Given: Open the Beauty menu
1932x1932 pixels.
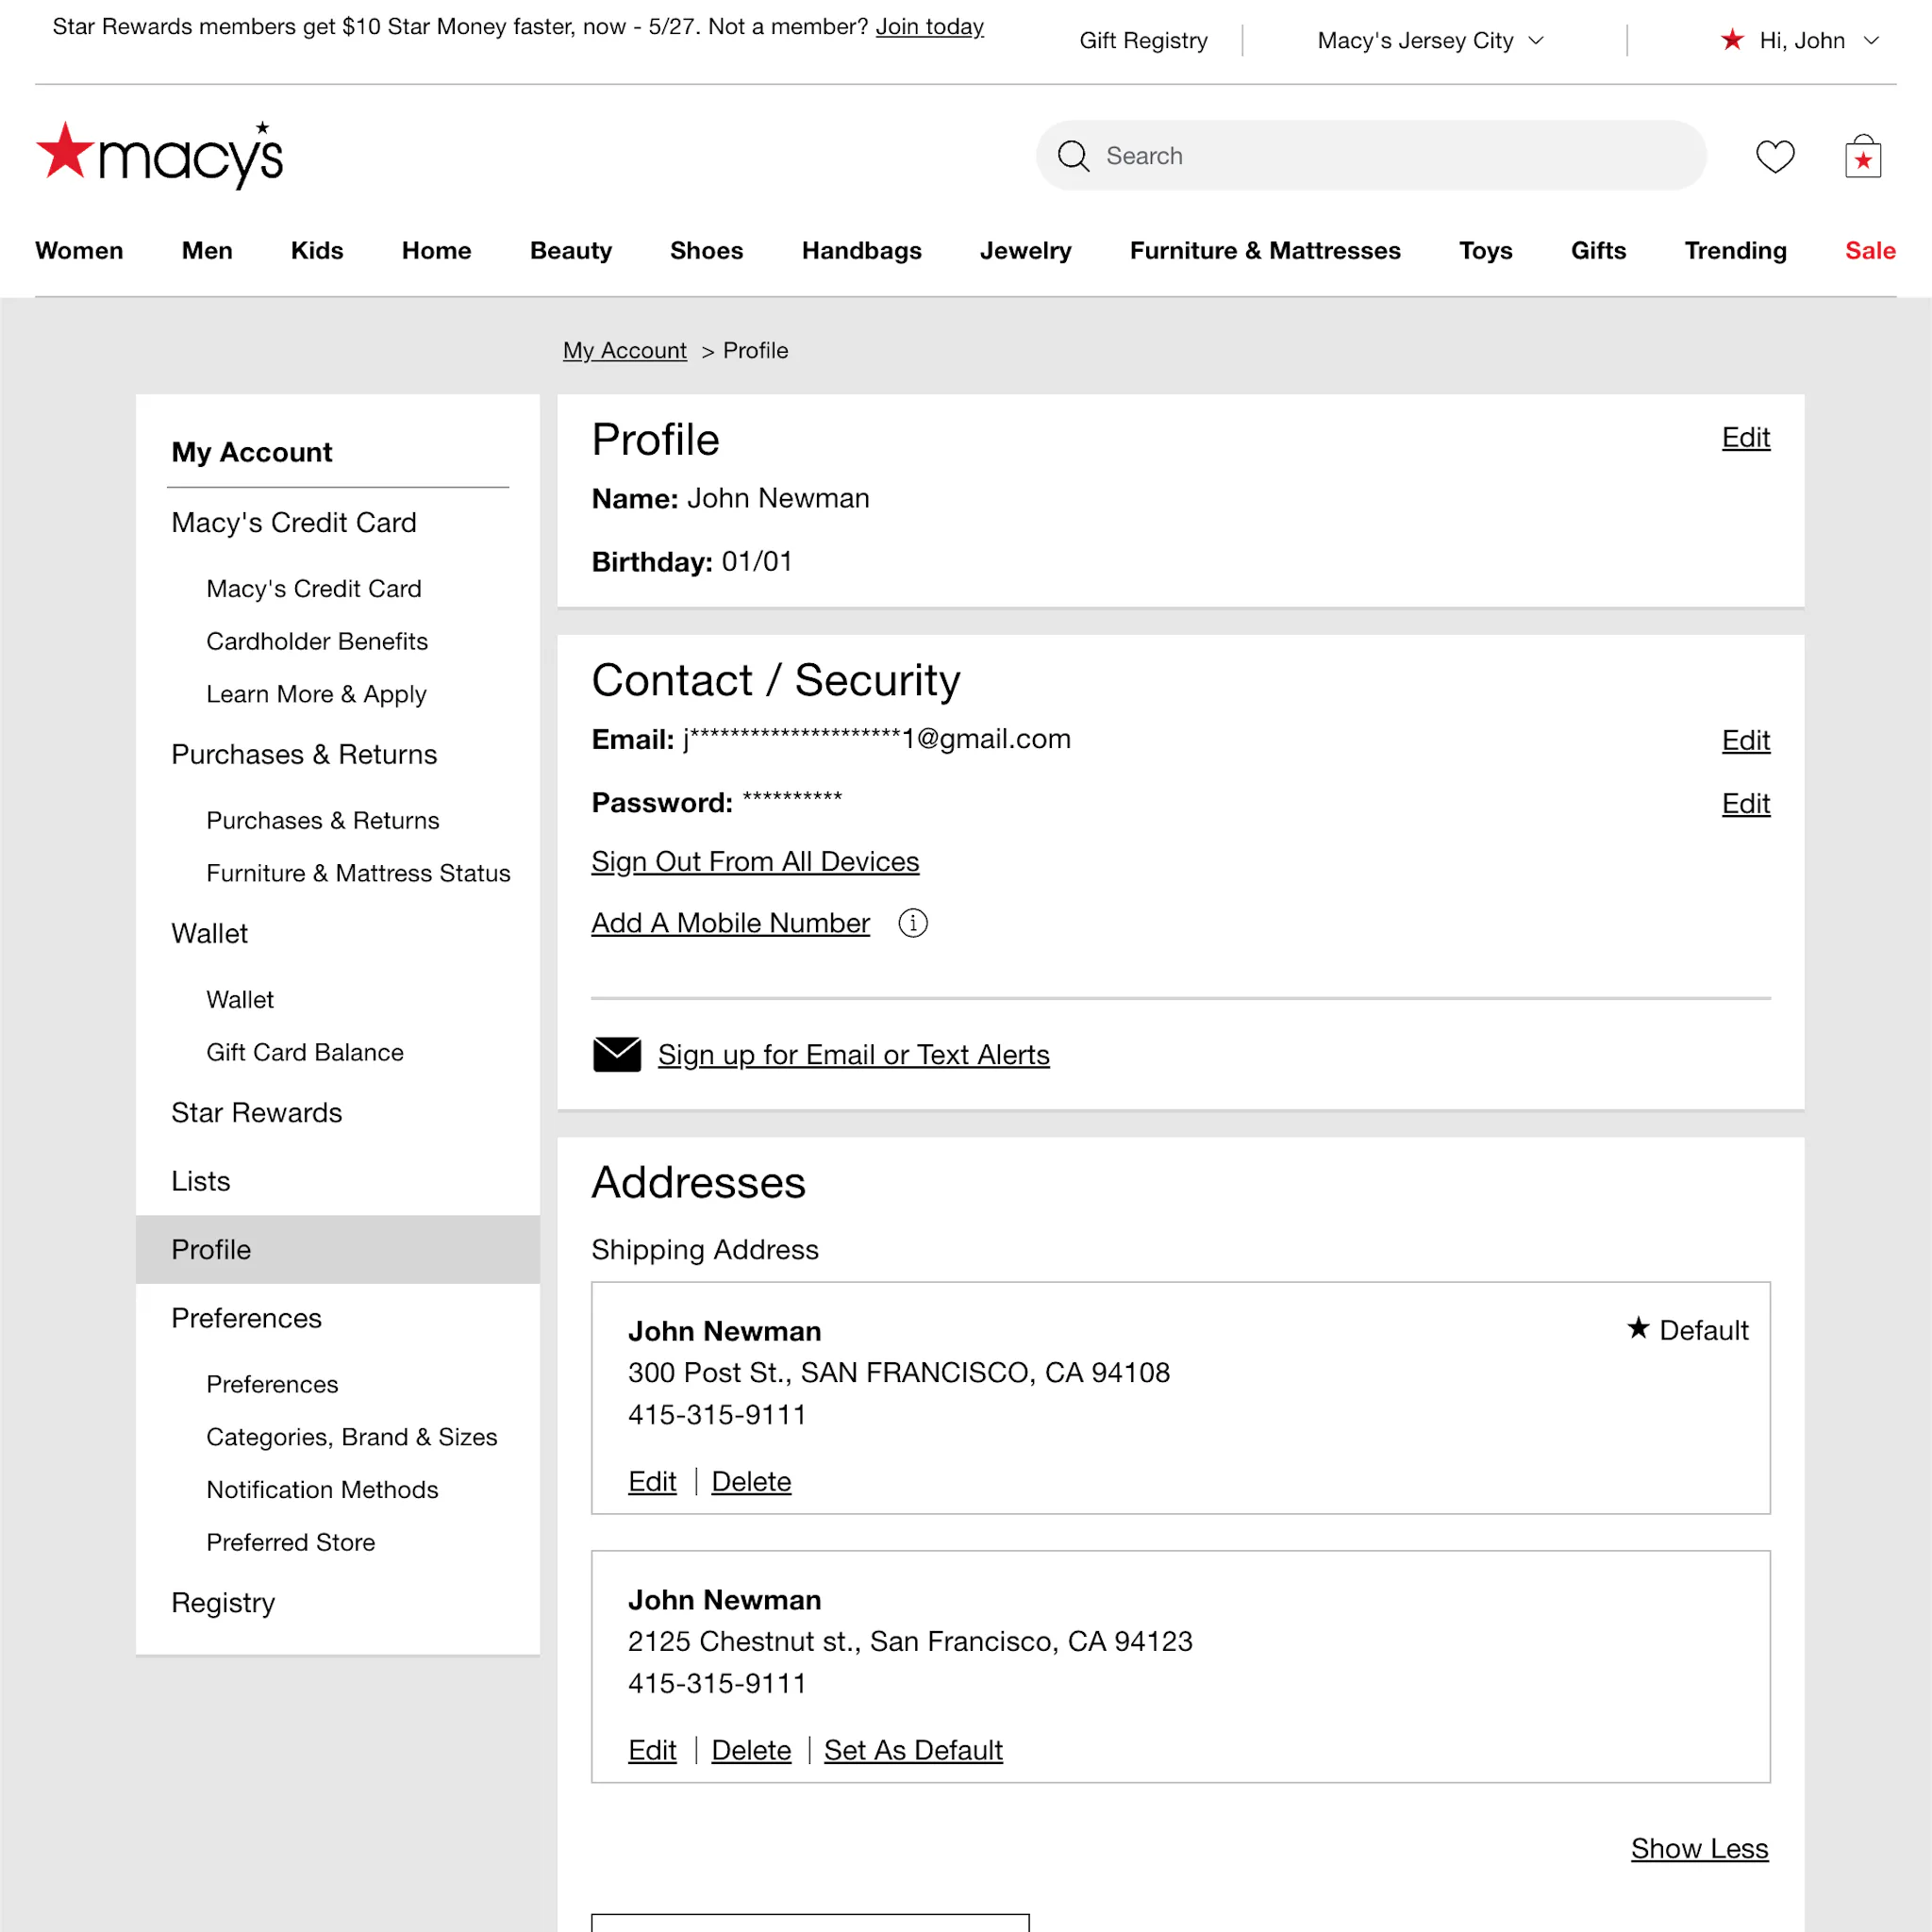Looking at the screenshot, I should (x=571, y=250).
